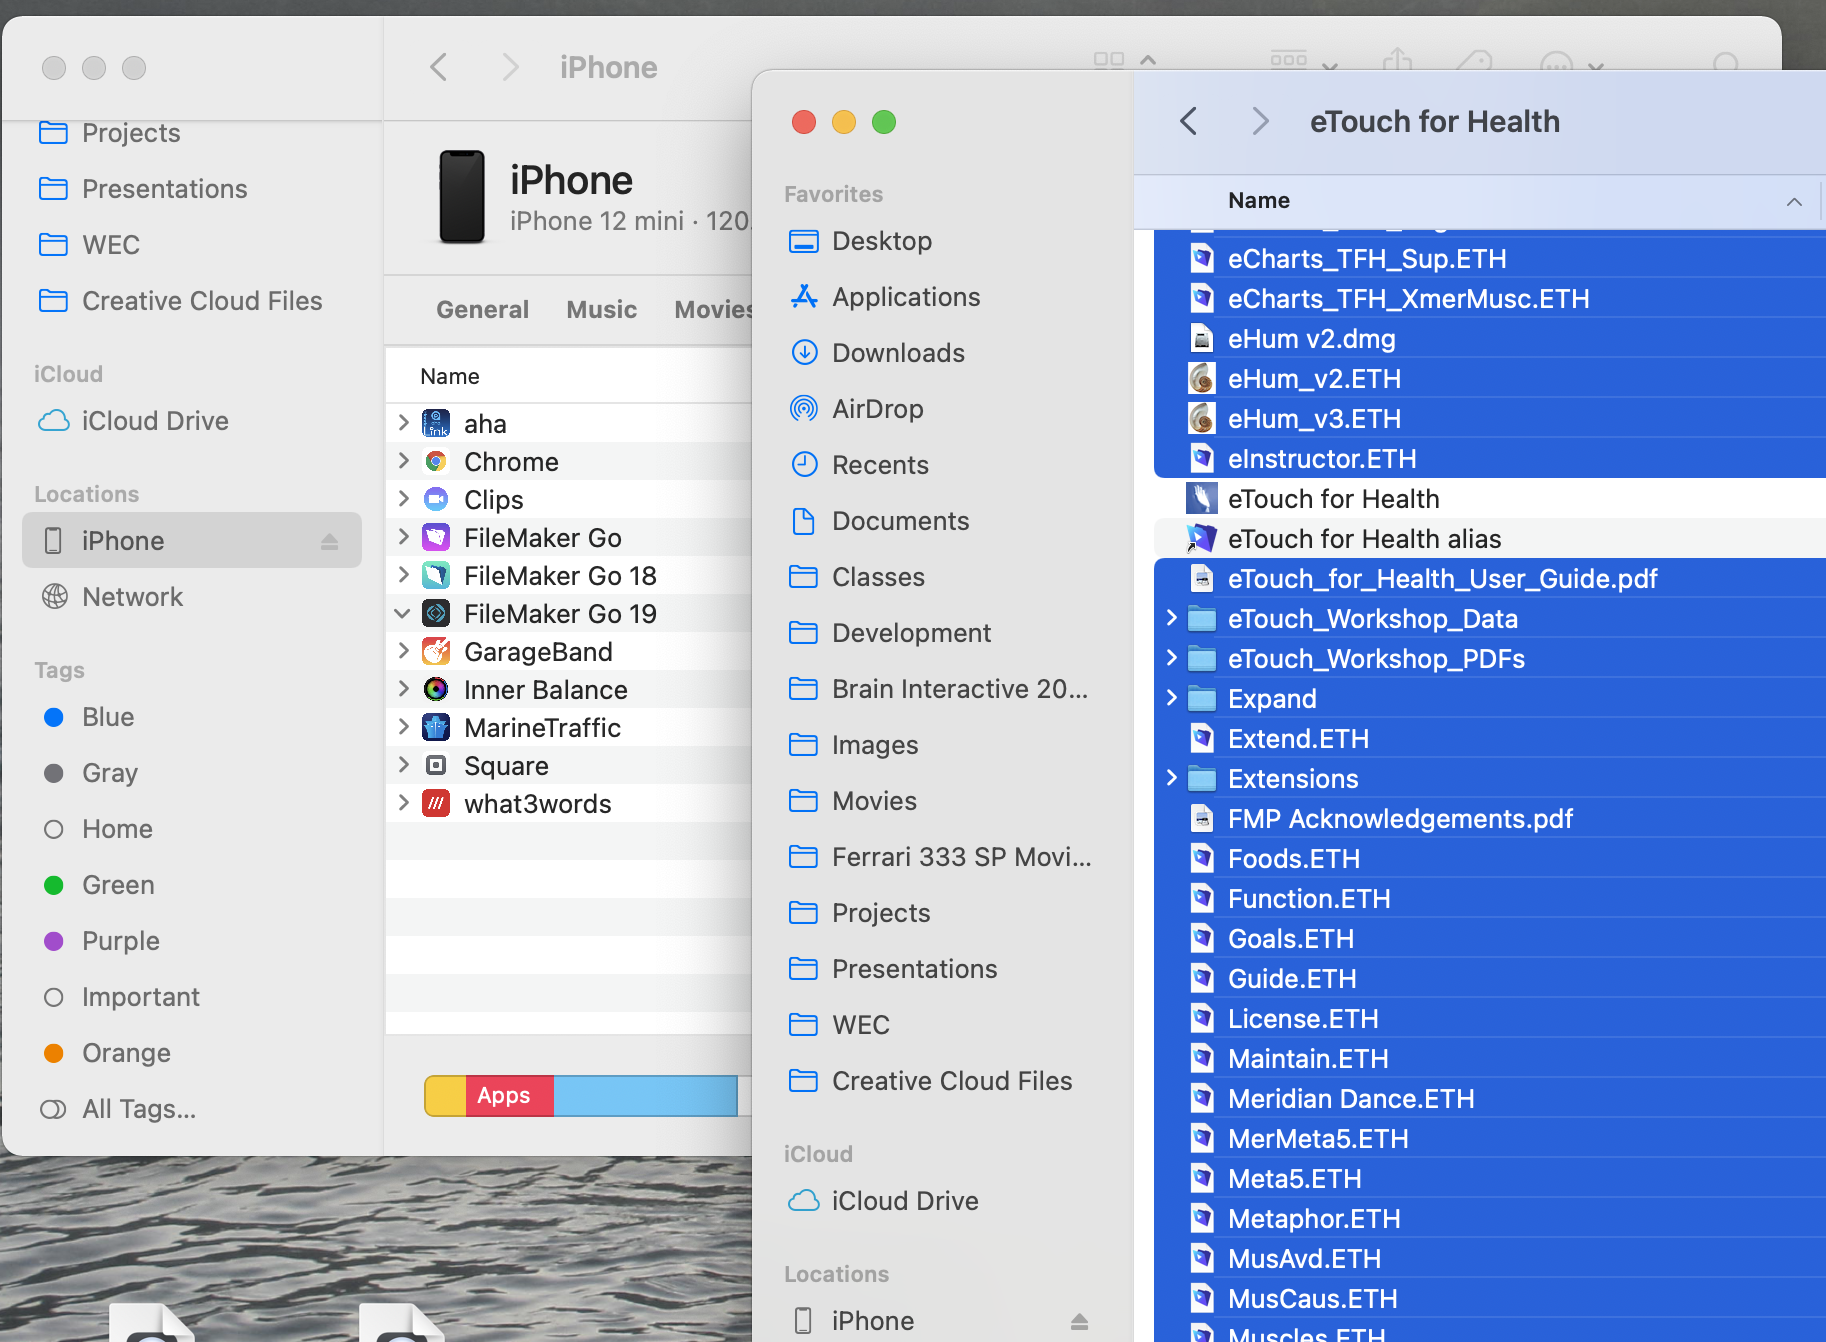Select iPhone in the back window sidebar
Image resolution: width=1826 pixels, height=1342 pixels.
192,541
